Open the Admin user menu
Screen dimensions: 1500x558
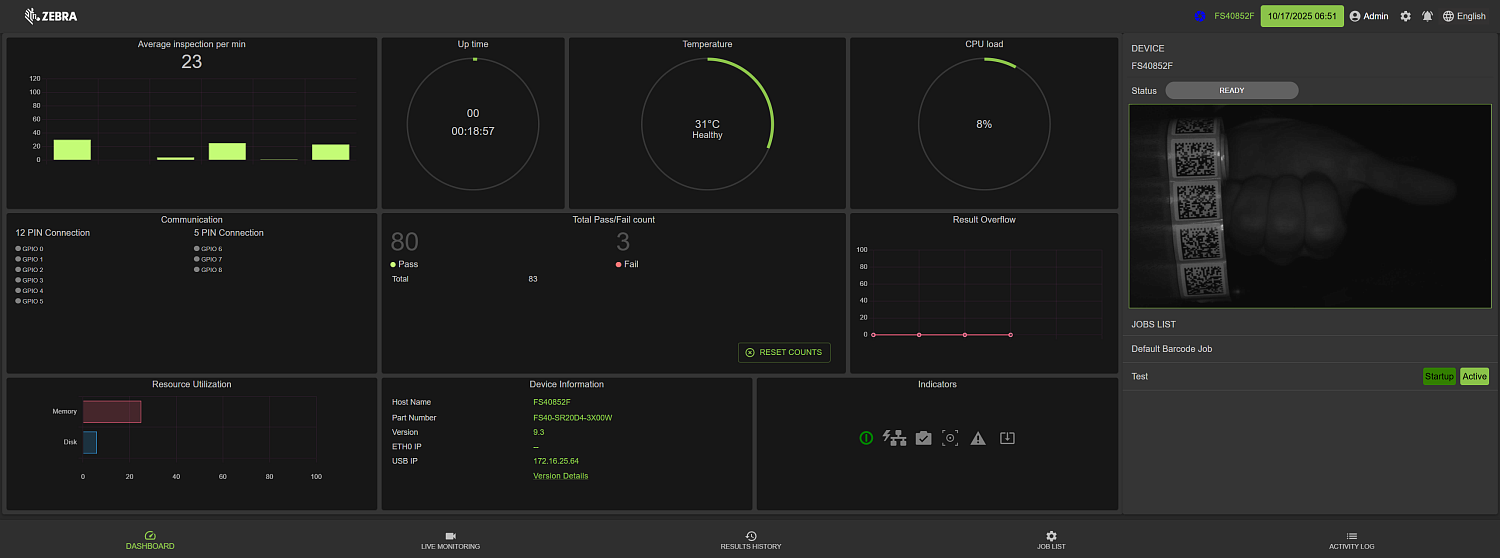click(1369, 16)
